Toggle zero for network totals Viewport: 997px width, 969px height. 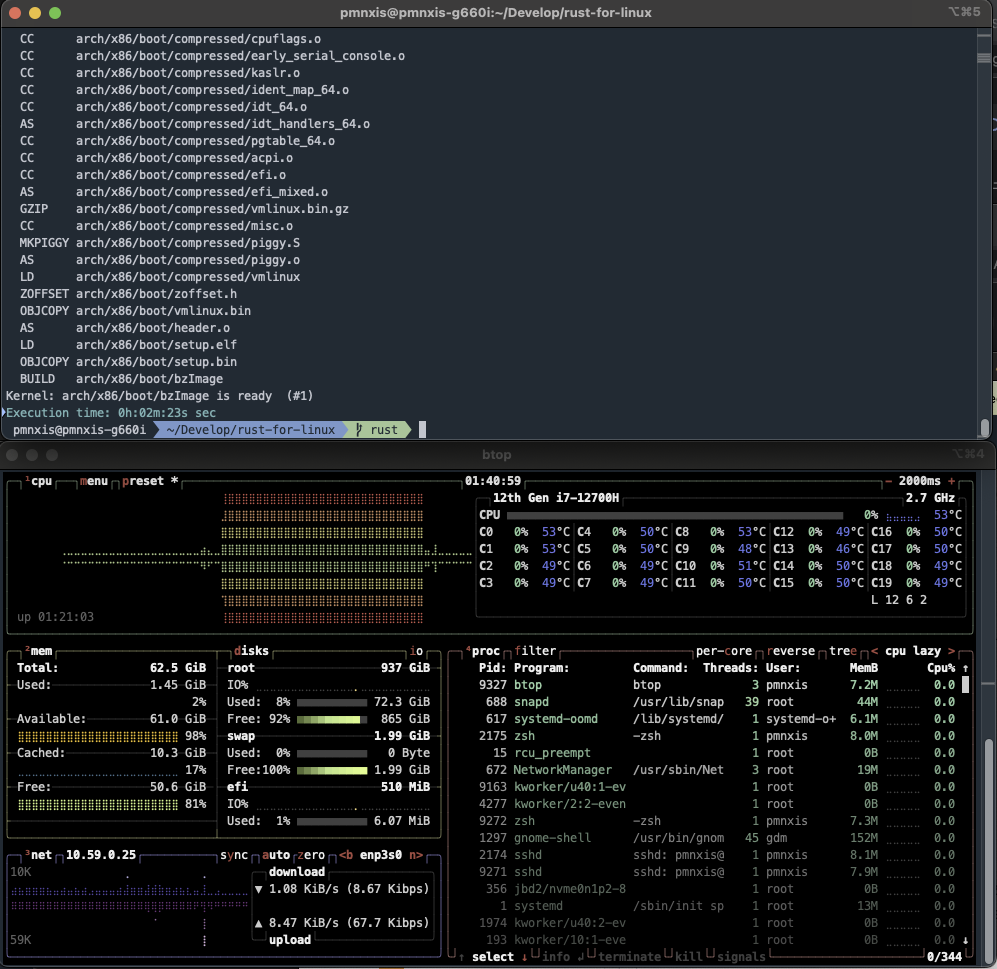pos(311,855)
